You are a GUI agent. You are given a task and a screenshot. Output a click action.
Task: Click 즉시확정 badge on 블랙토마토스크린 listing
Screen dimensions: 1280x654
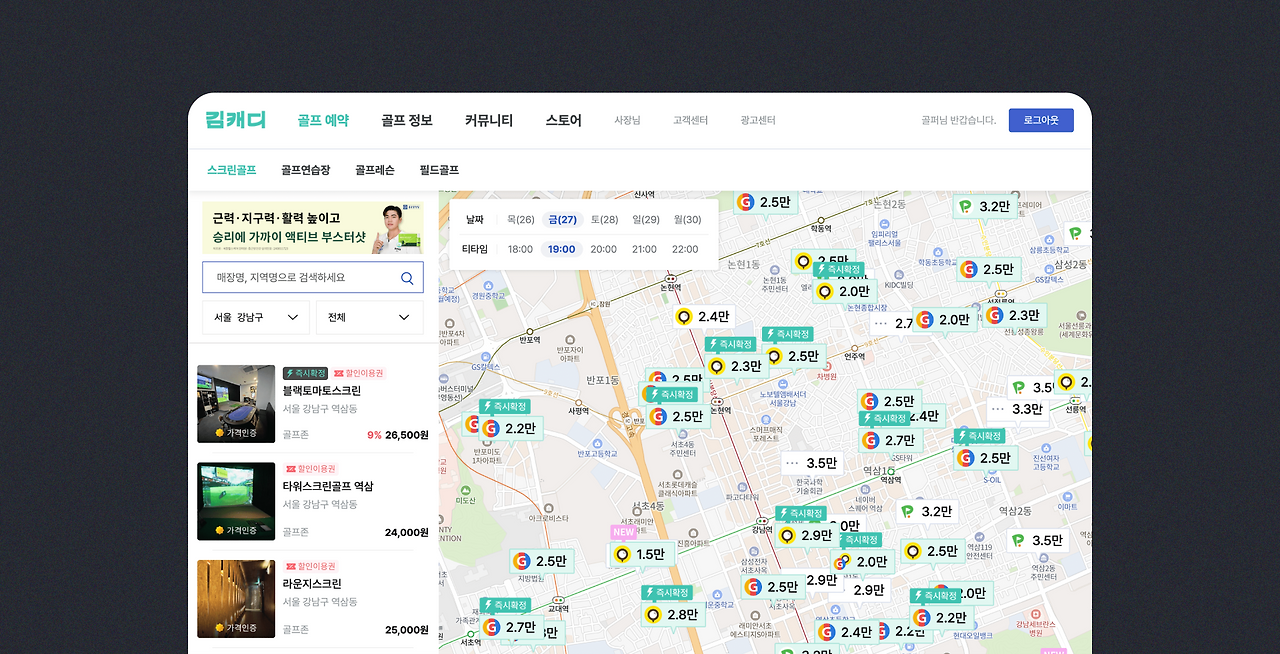(305, 373)
